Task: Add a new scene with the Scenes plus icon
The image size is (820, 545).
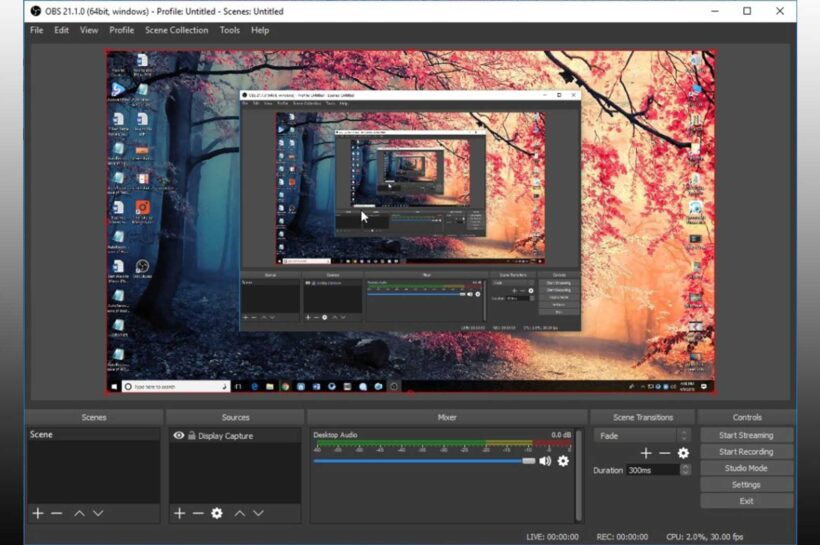Action: pyautogui.click(x=38, y=514)
